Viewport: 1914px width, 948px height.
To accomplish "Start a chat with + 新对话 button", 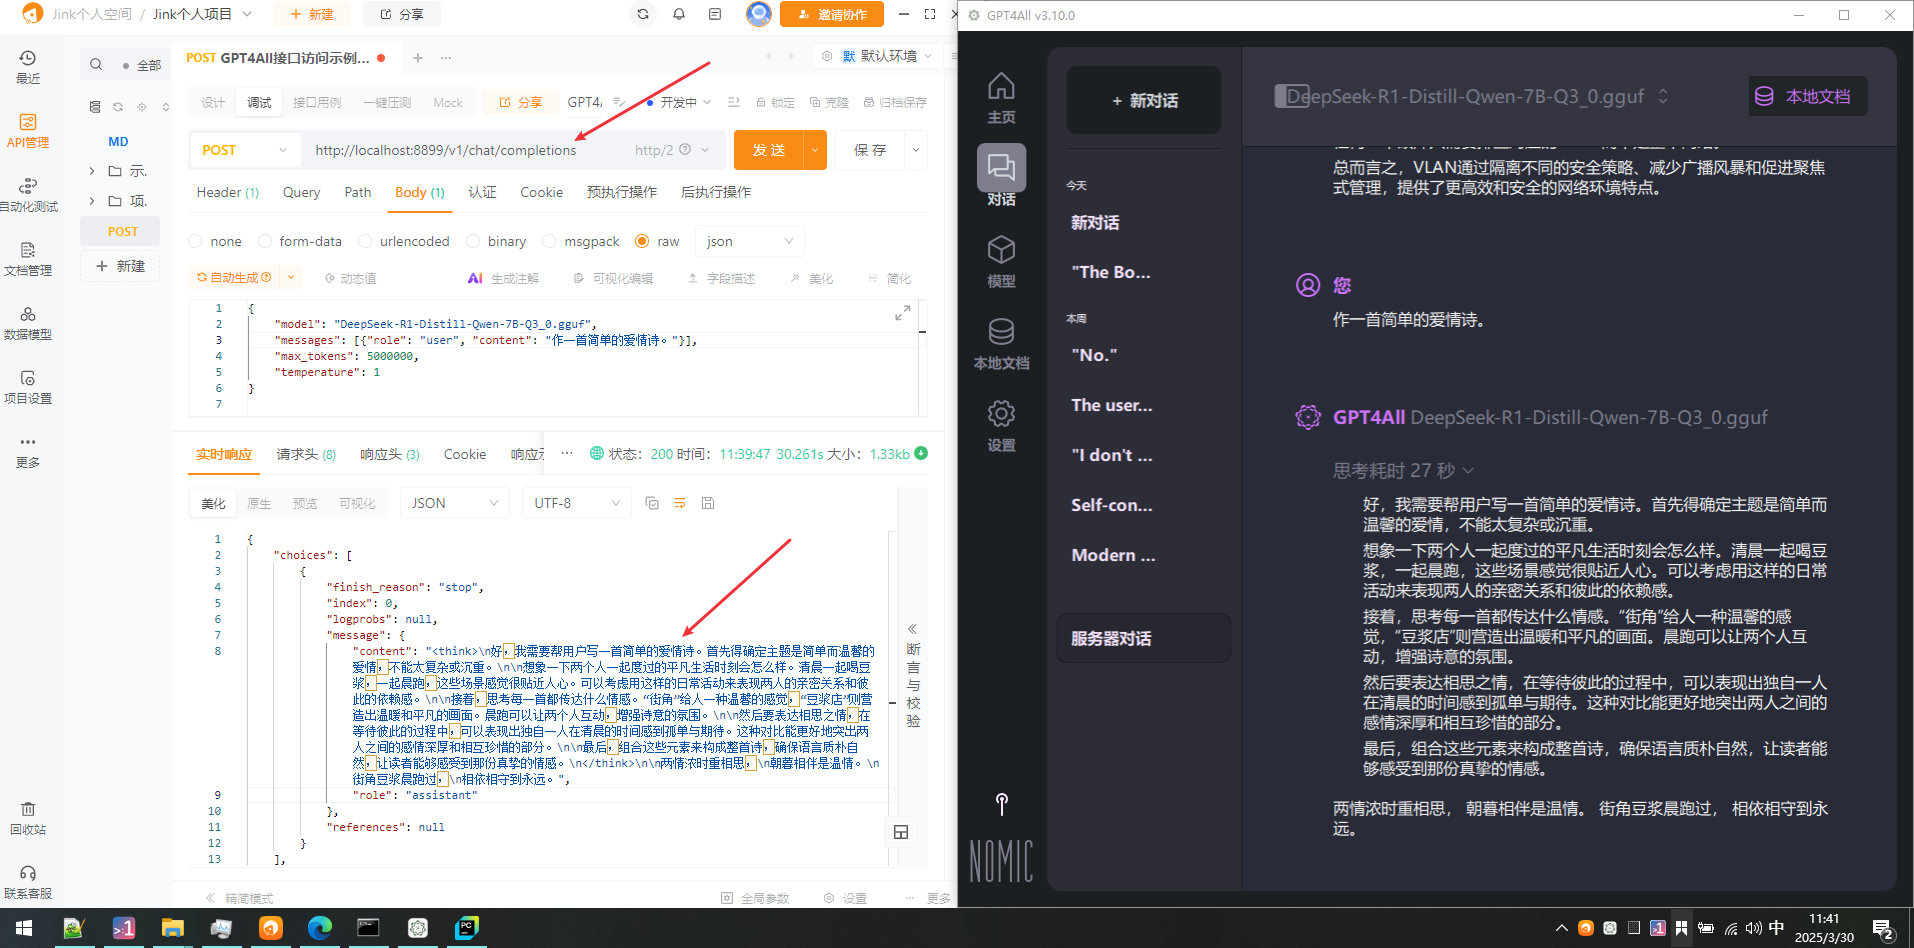I will (x=1144, y=100).
